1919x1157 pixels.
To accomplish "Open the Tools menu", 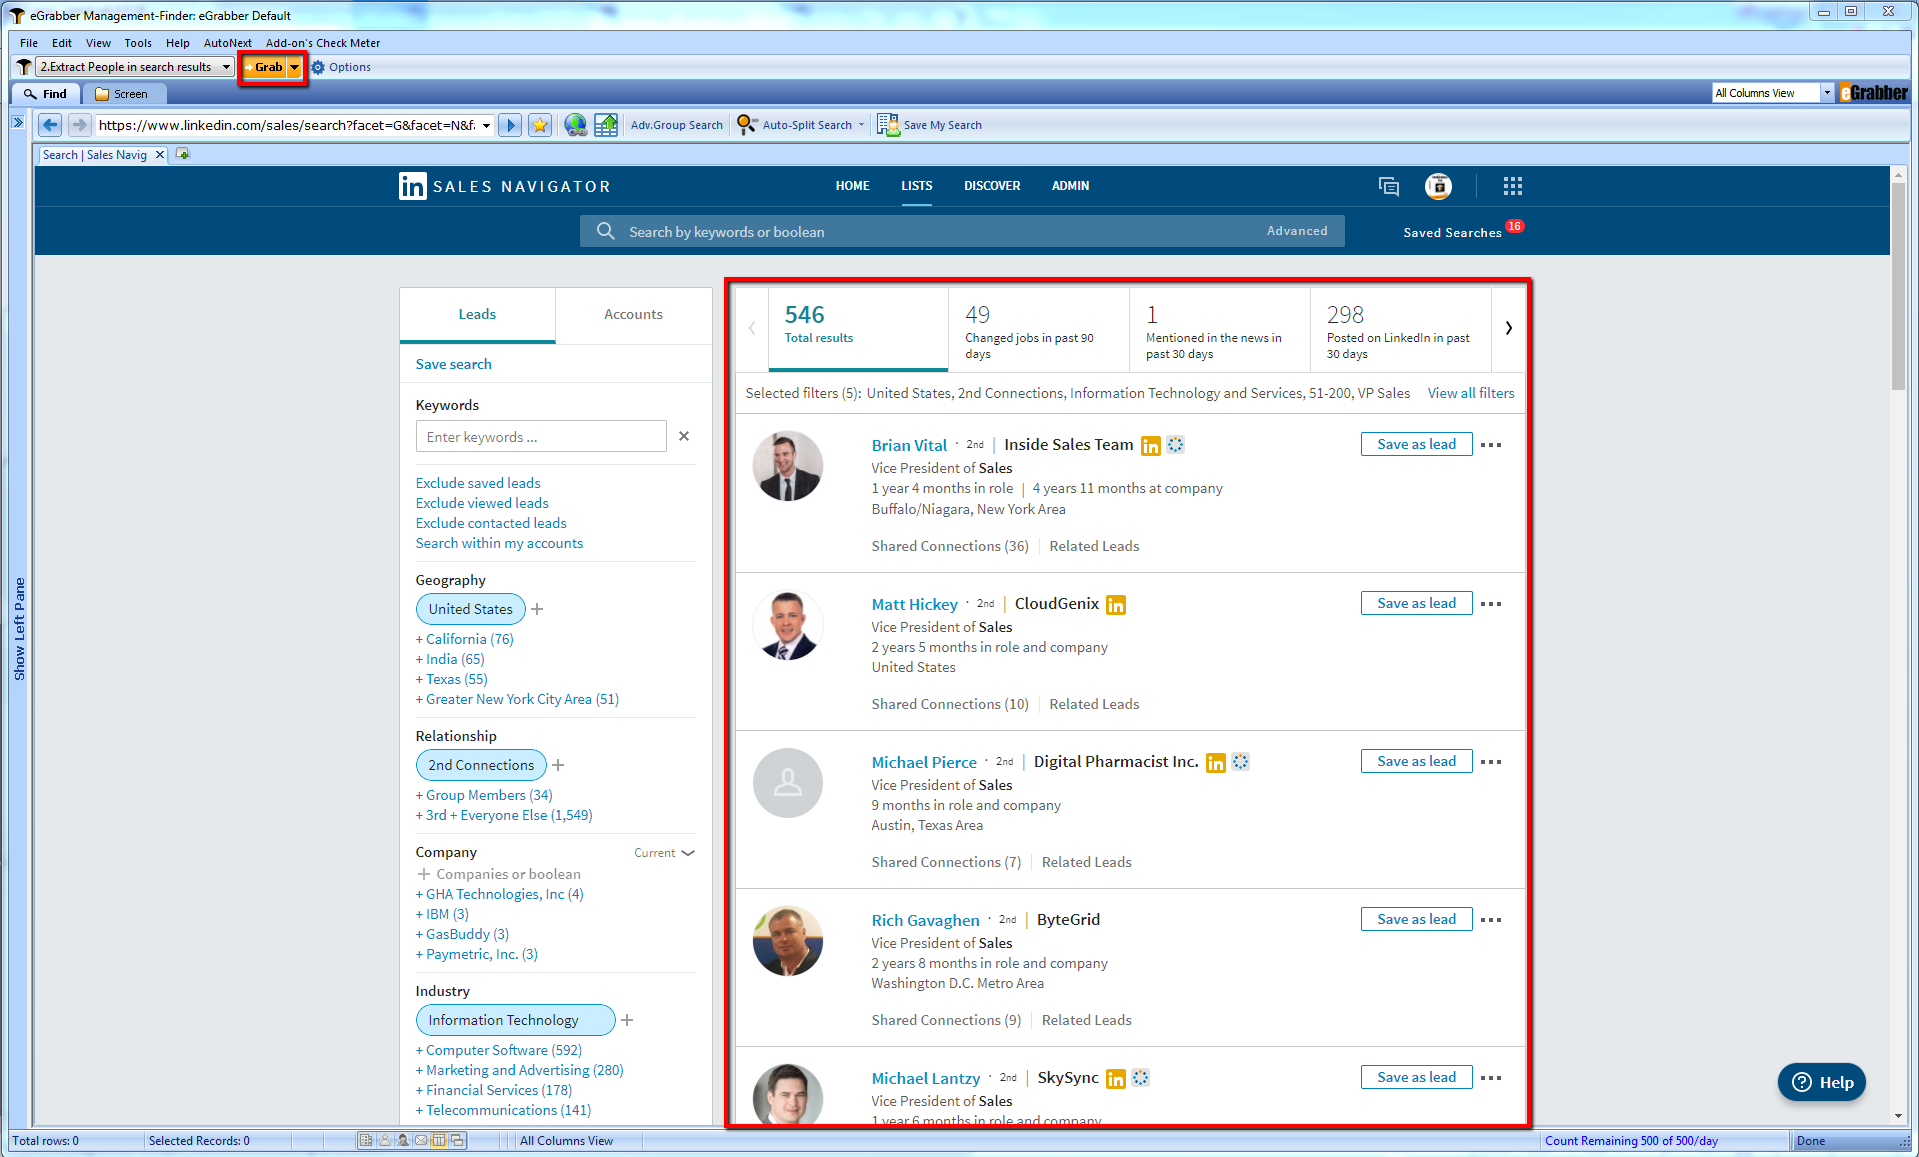I will tap(138, 43).
